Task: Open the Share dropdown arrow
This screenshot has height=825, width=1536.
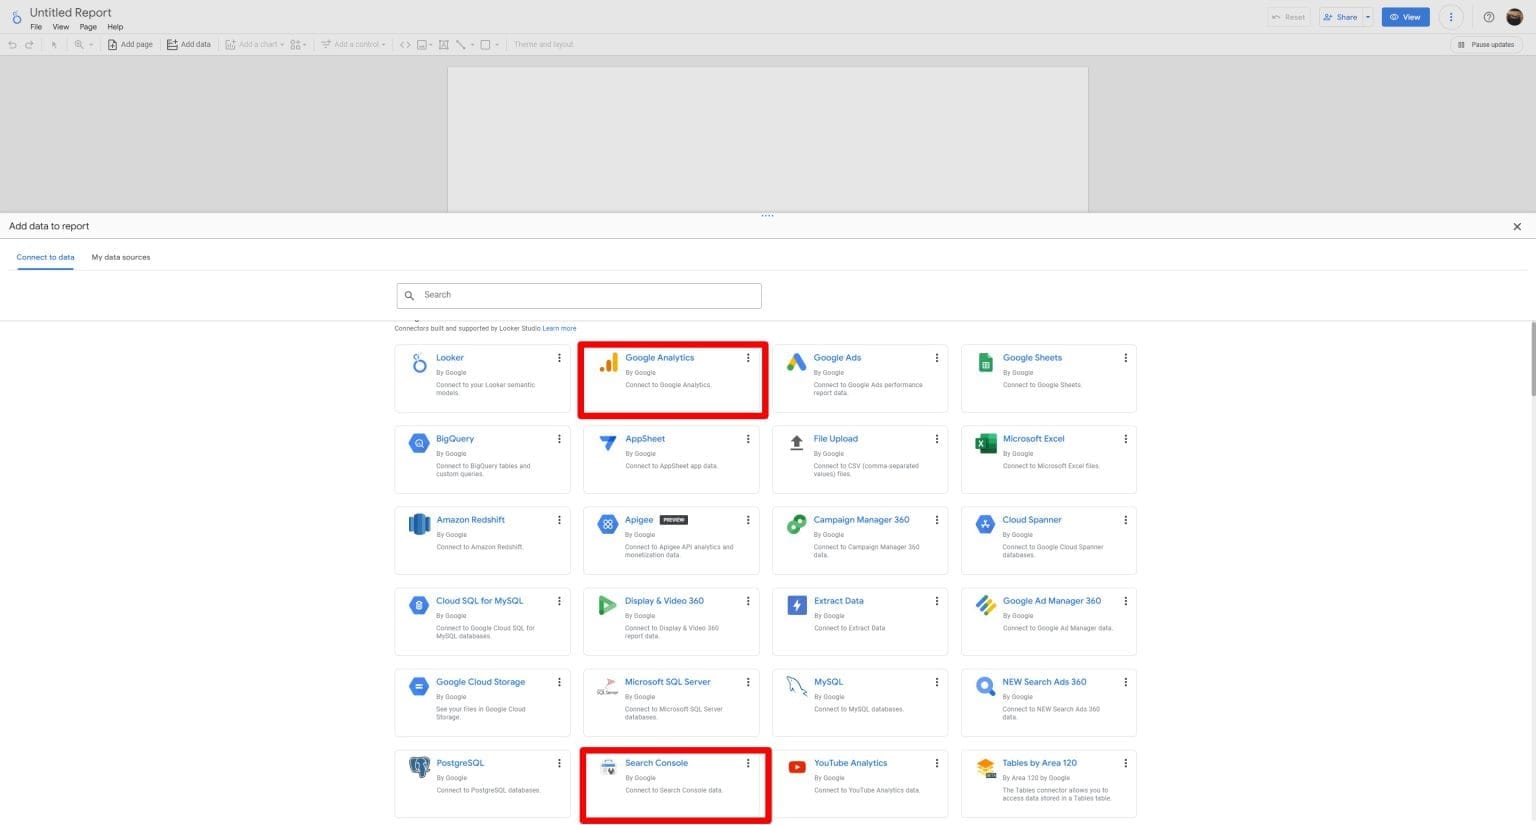Action: [1368, 17]
